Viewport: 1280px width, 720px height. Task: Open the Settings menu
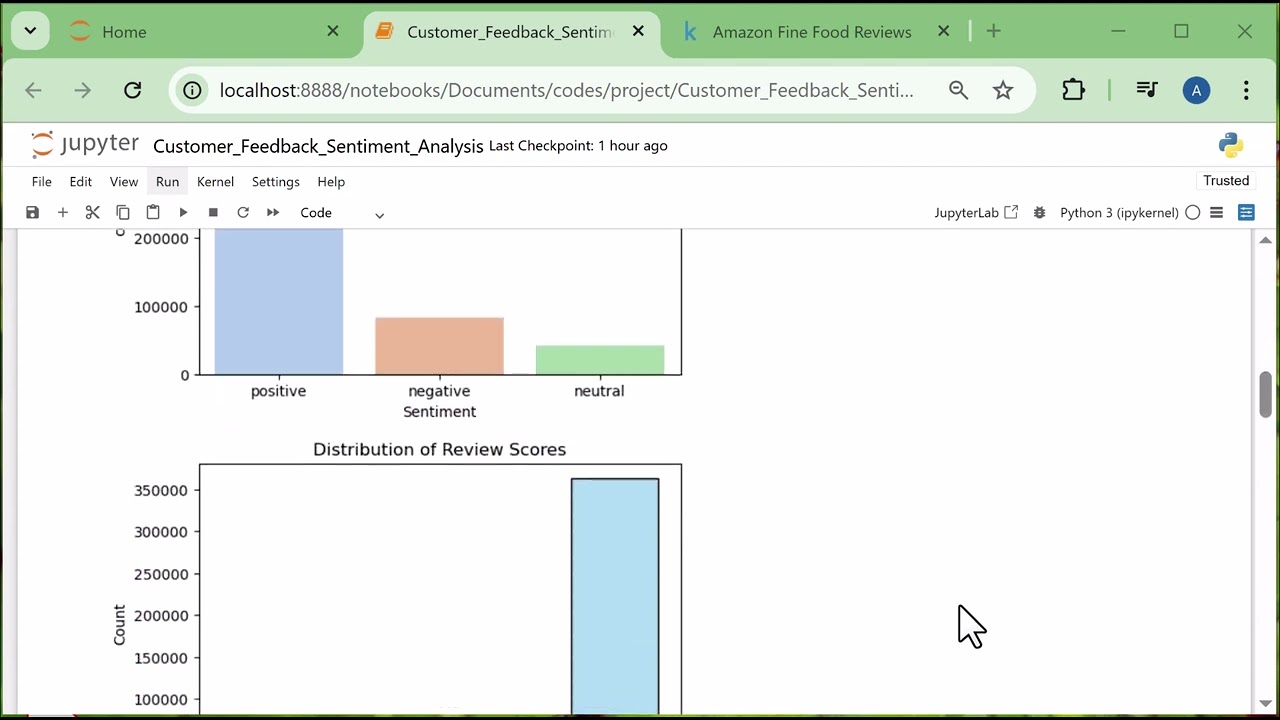point(276,181)
